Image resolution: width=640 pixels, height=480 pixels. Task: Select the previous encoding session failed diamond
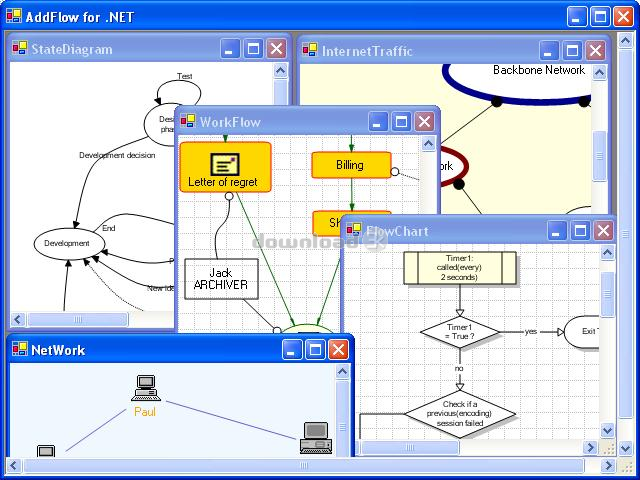460,414
